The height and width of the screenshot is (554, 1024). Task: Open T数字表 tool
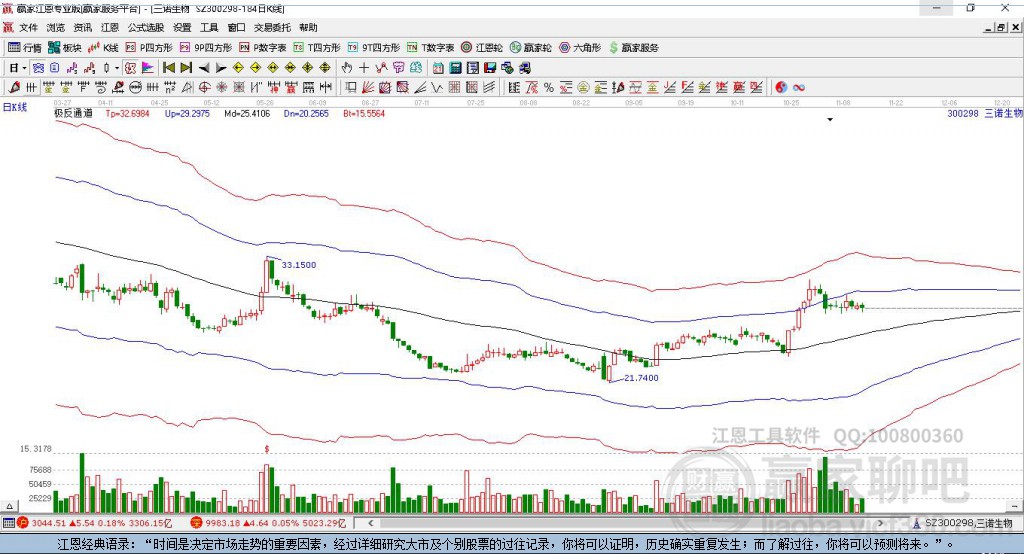430,48
